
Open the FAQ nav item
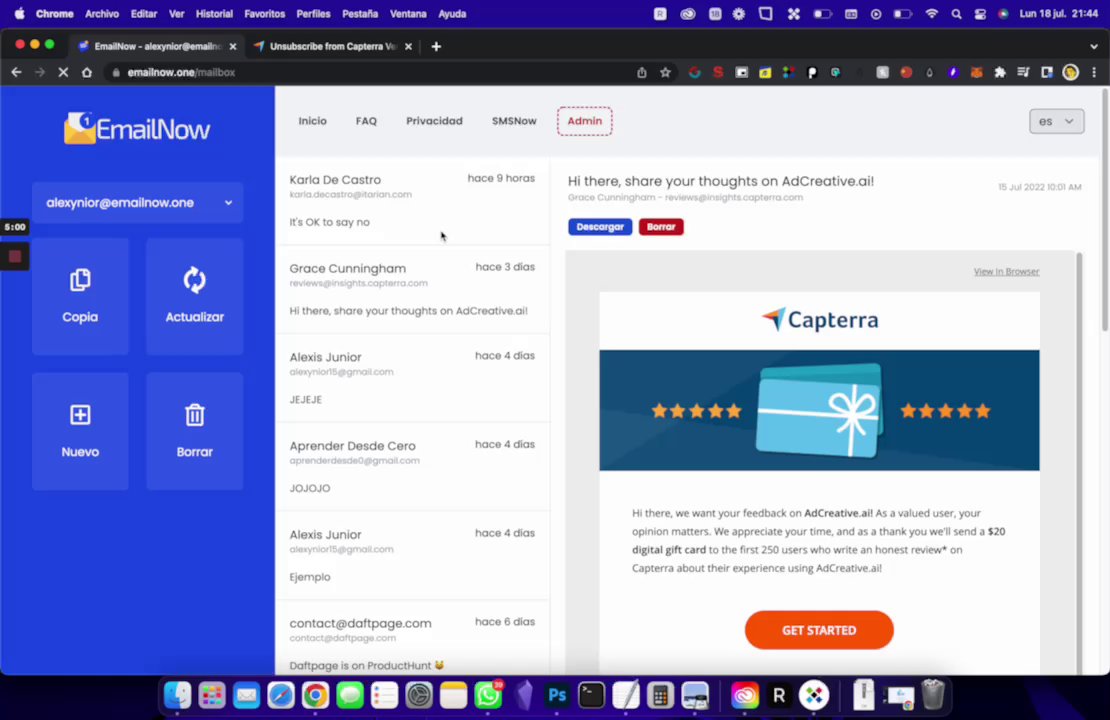click(x=366, y=121)
